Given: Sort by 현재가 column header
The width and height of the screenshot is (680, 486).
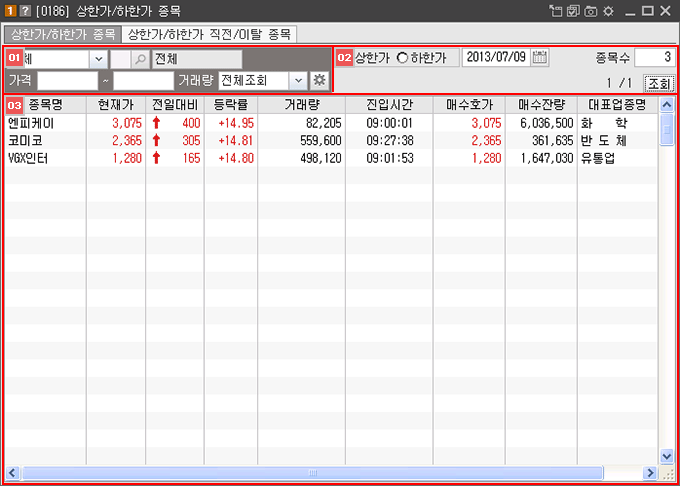Looking at the screenshot, I should [x=116, y=105].
